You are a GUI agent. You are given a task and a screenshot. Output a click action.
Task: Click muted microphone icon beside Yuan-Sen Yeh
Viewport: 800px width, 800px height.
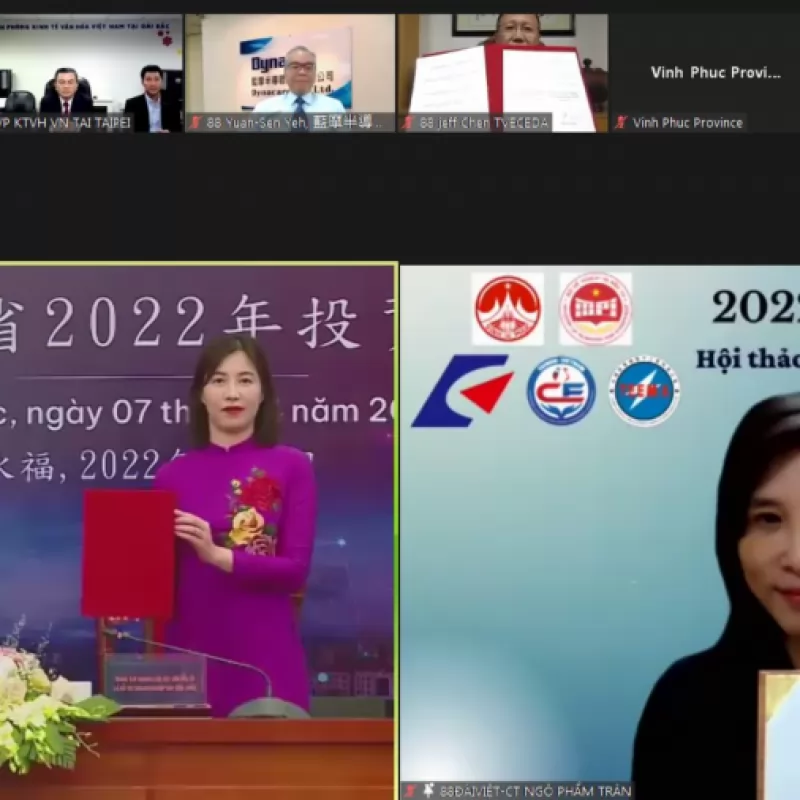coord(196,123)
